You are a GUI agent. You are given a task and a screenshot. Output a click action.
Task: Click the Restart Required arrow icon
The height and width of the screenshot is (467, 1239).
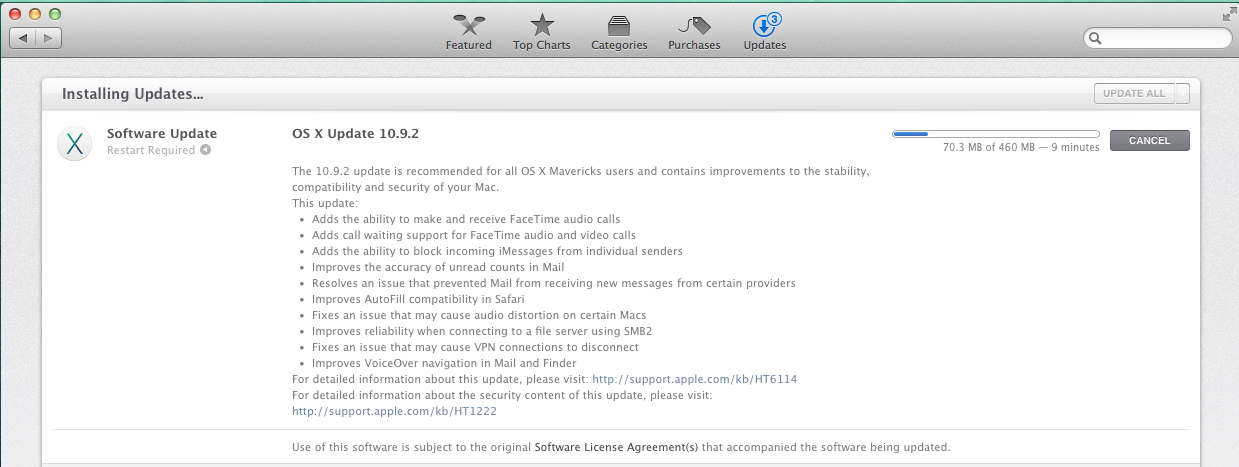click(205, 150)
